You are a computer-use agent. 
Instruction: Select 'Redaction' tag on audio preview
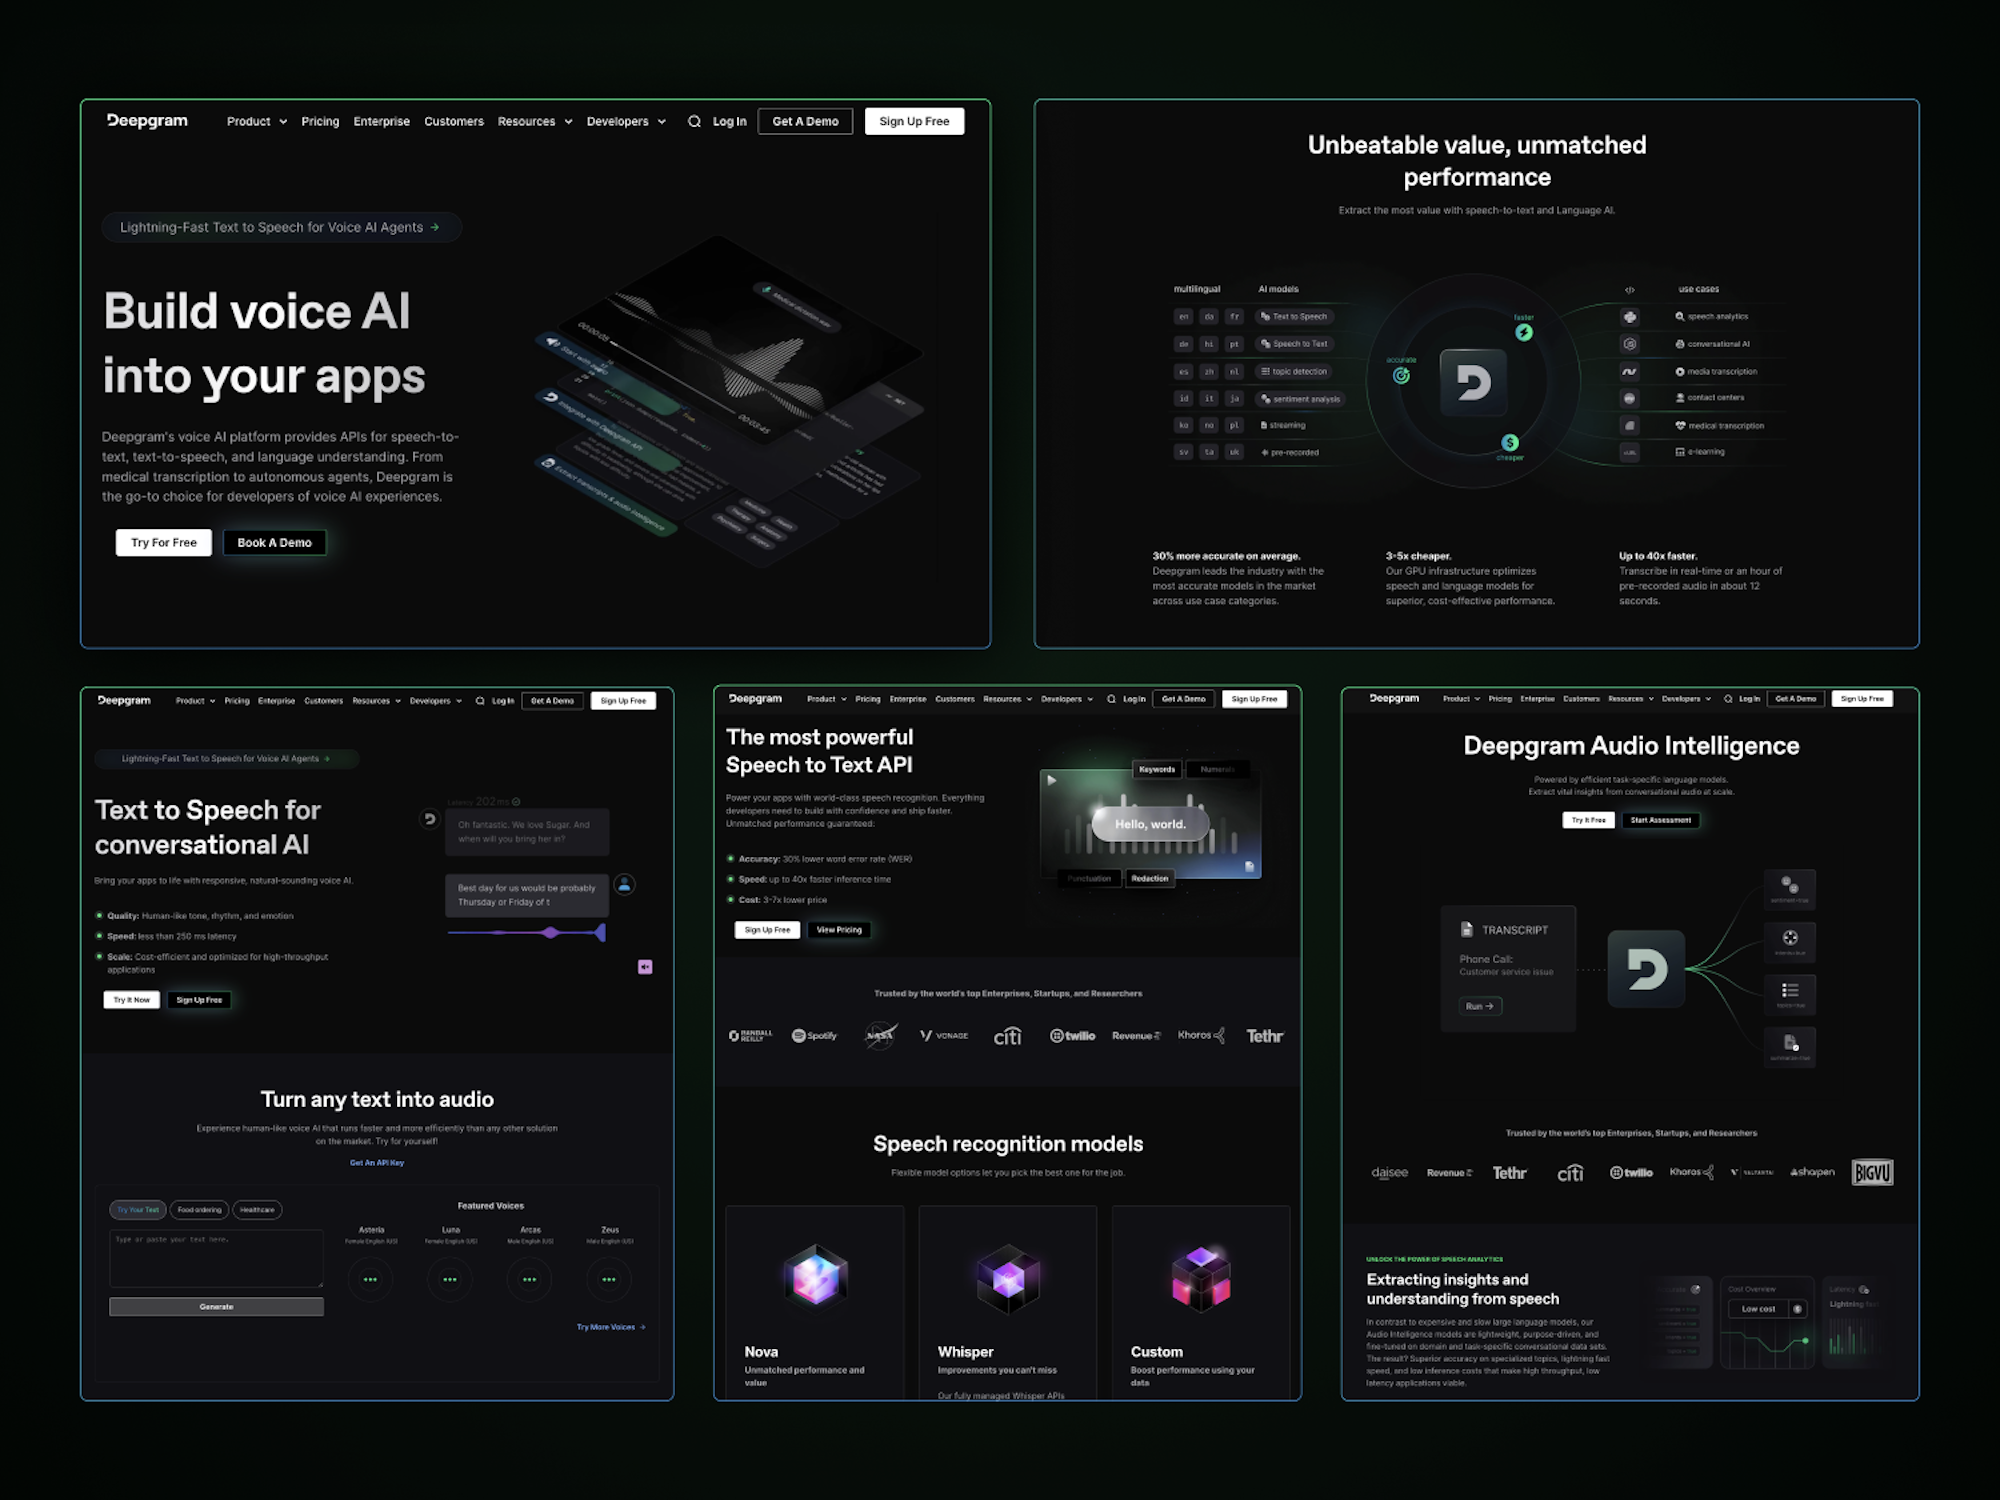(x=1150, y=878)
